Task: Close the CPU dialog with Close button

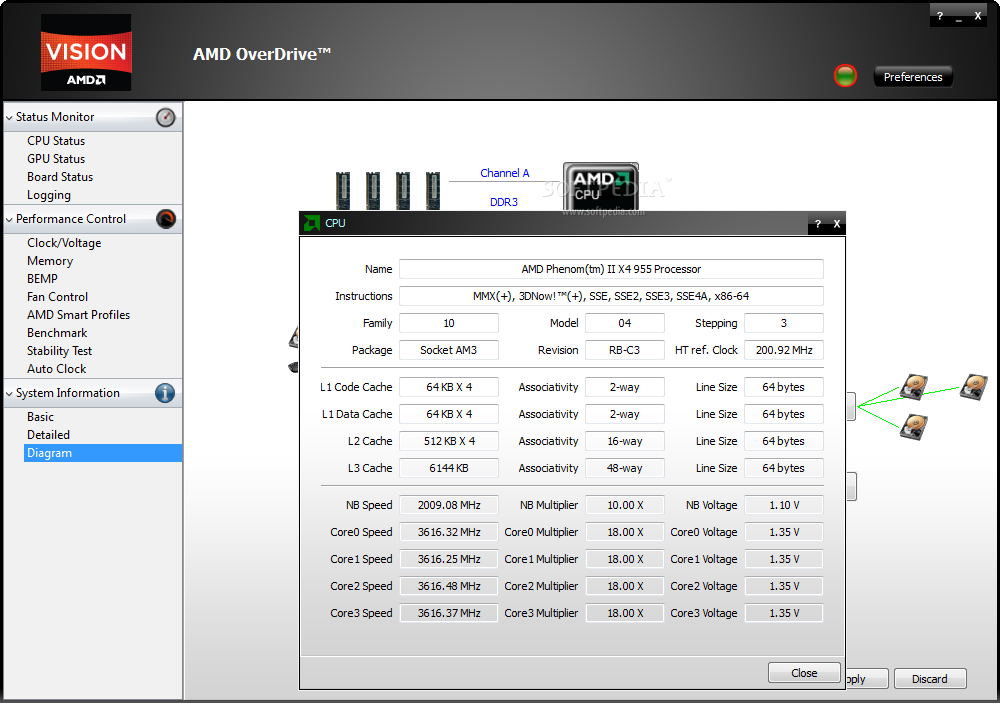Action: point(804,673)
